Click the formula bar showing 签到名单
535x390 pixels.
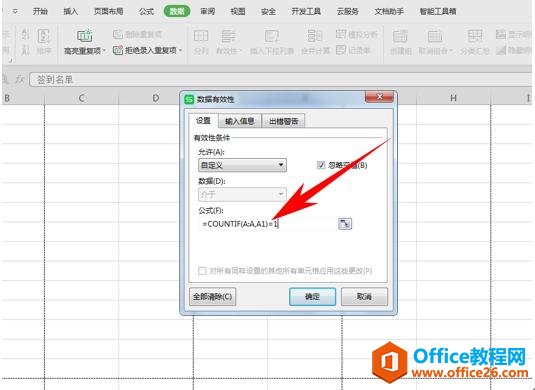click(x=280, y=80)
